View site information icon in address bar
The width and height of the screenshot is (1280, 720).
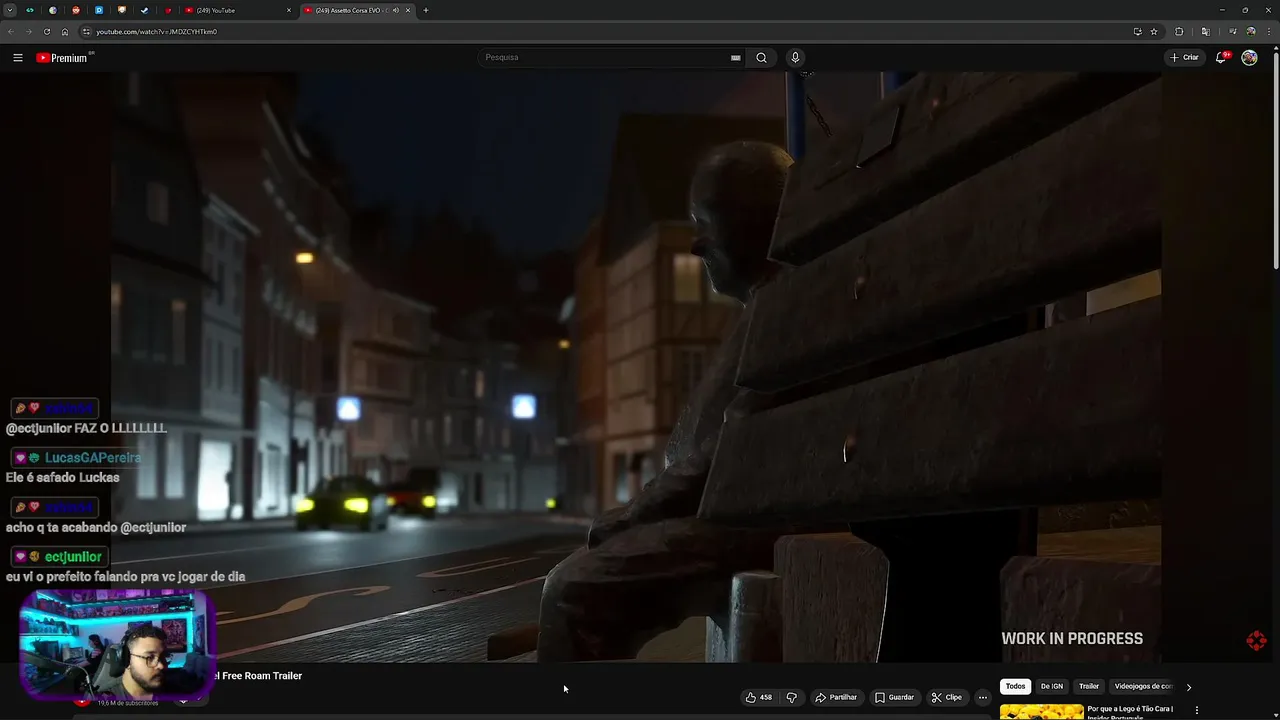tap(87, 31)
